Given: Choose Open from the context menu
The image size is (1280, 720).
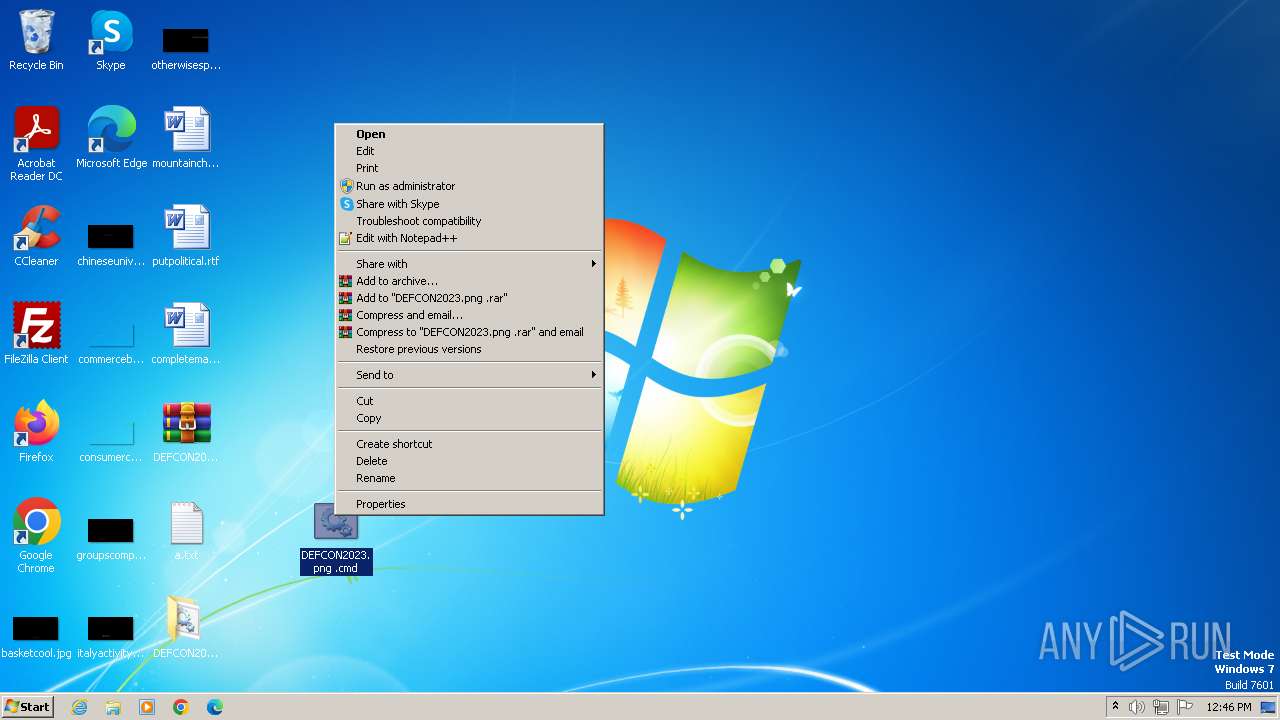Looking at the screenshot, I should (x=469, y=134).
